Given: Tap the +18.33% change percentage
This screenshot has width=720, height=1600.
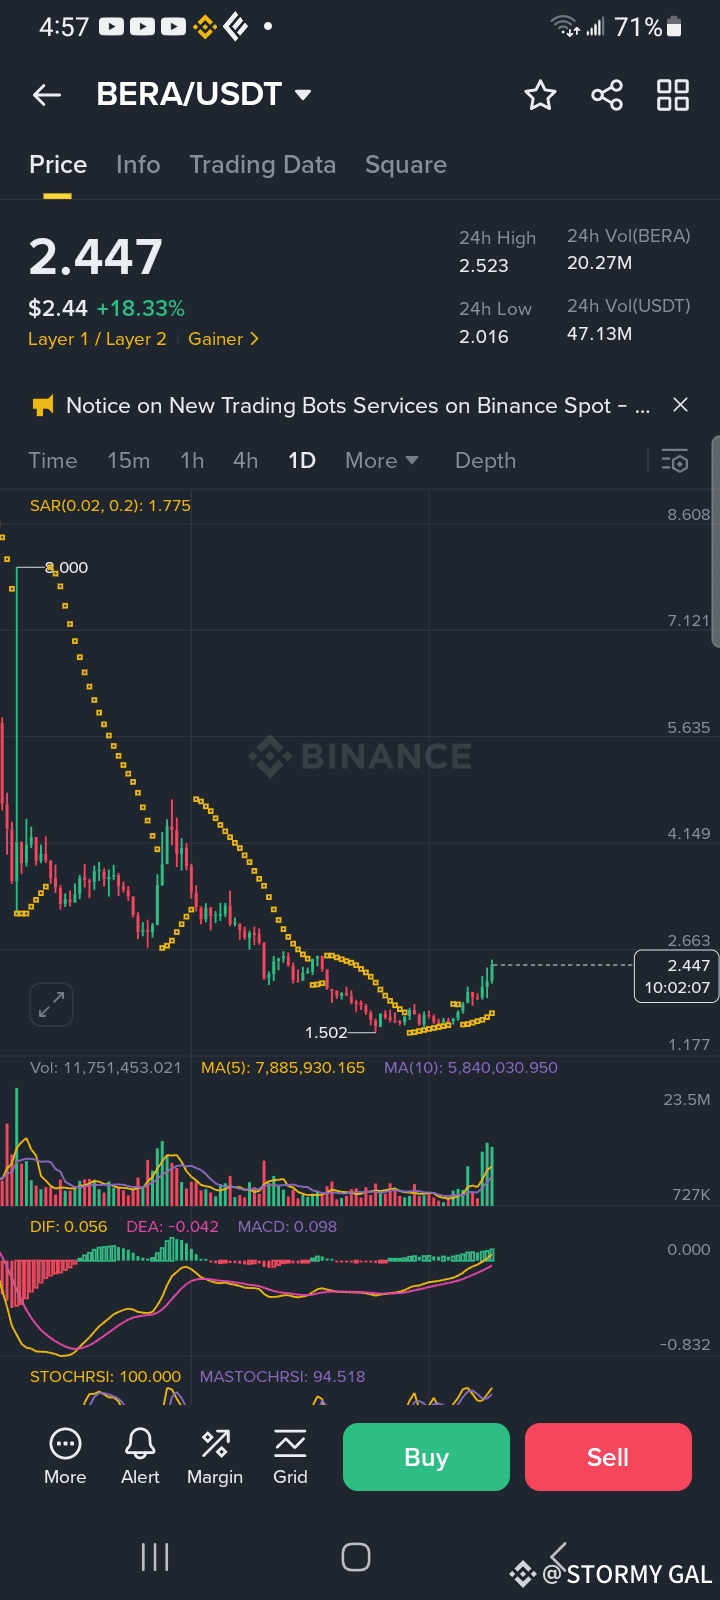Looking at the screenshot, I should pyautogui.click(x=141, y=309).
